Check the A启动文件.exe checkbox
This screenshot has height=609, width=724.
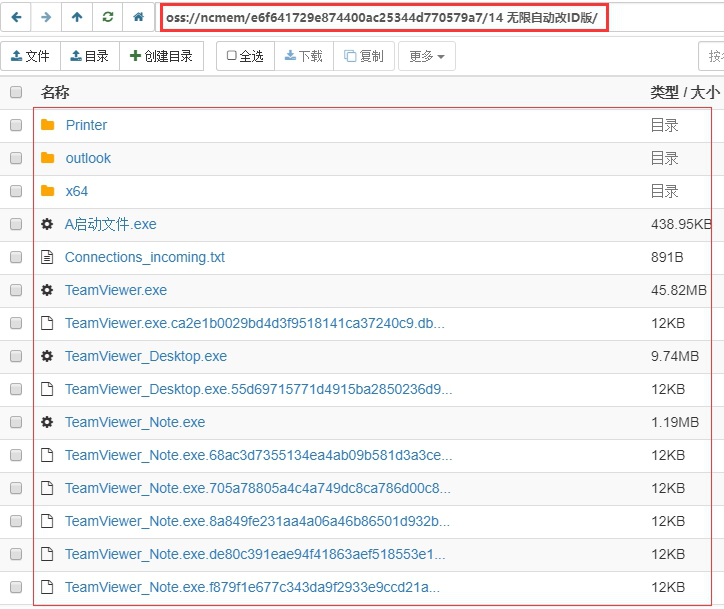[x=16, y=224]
